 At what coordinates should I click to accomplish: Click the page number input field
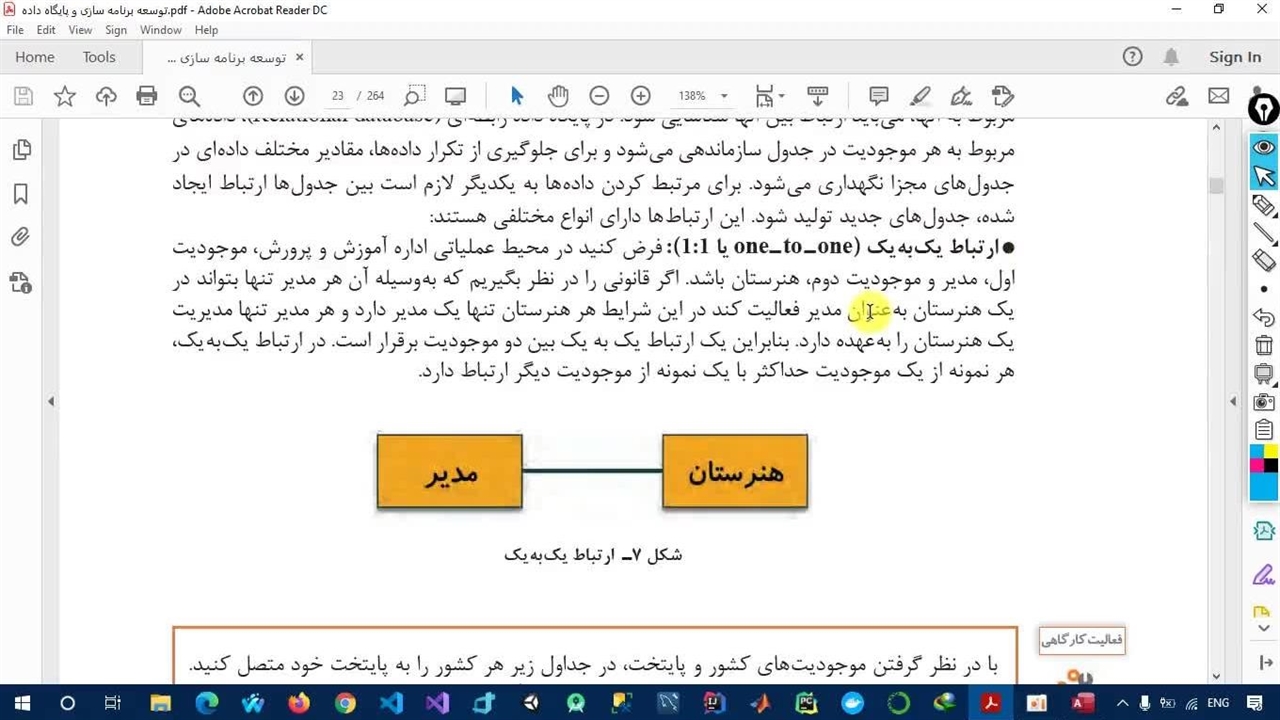pos(337,96)
